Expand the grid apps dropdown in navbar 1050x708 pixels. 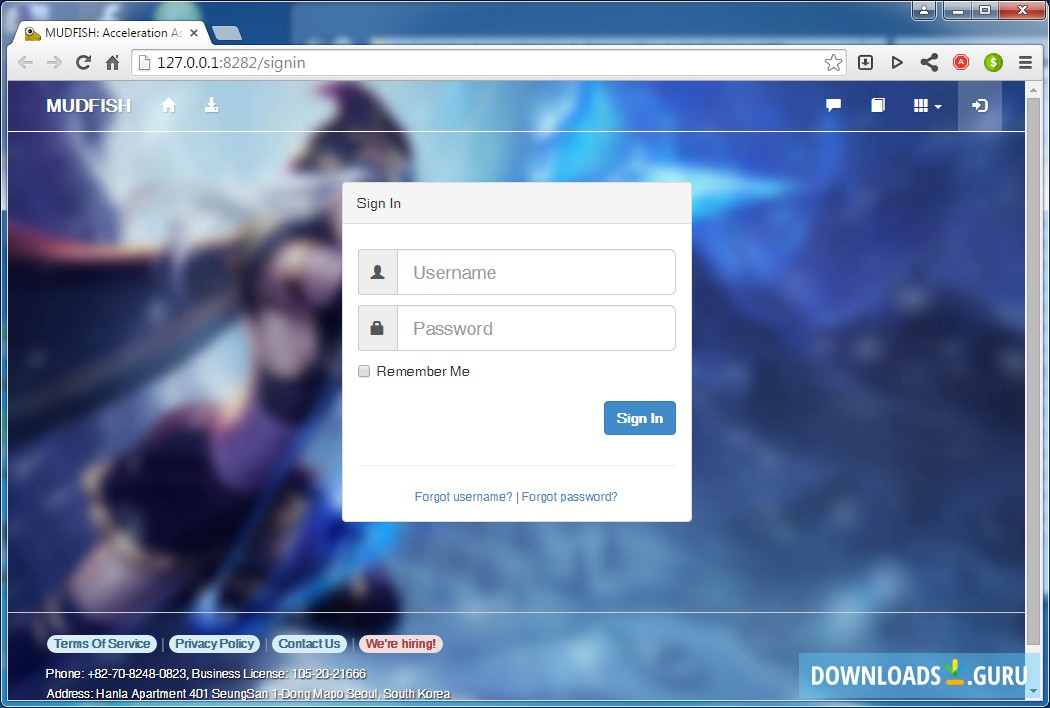[927, 106]
